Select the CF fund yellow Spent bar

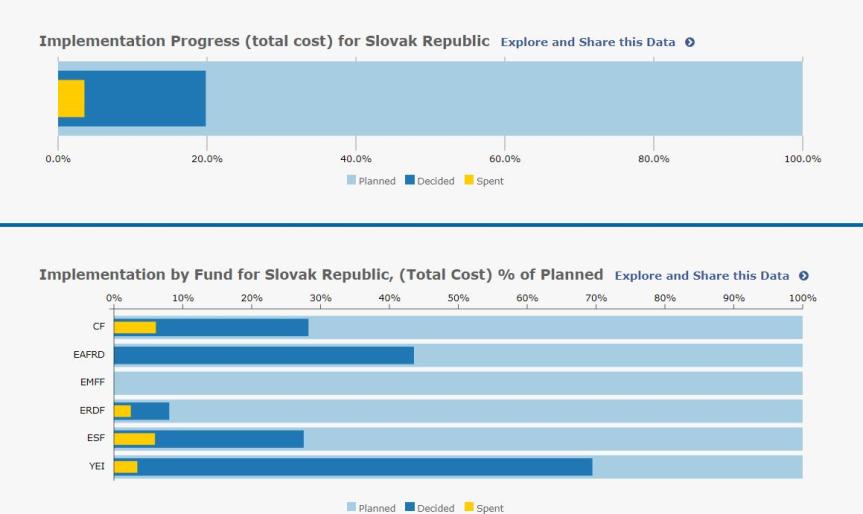[135, 327]
